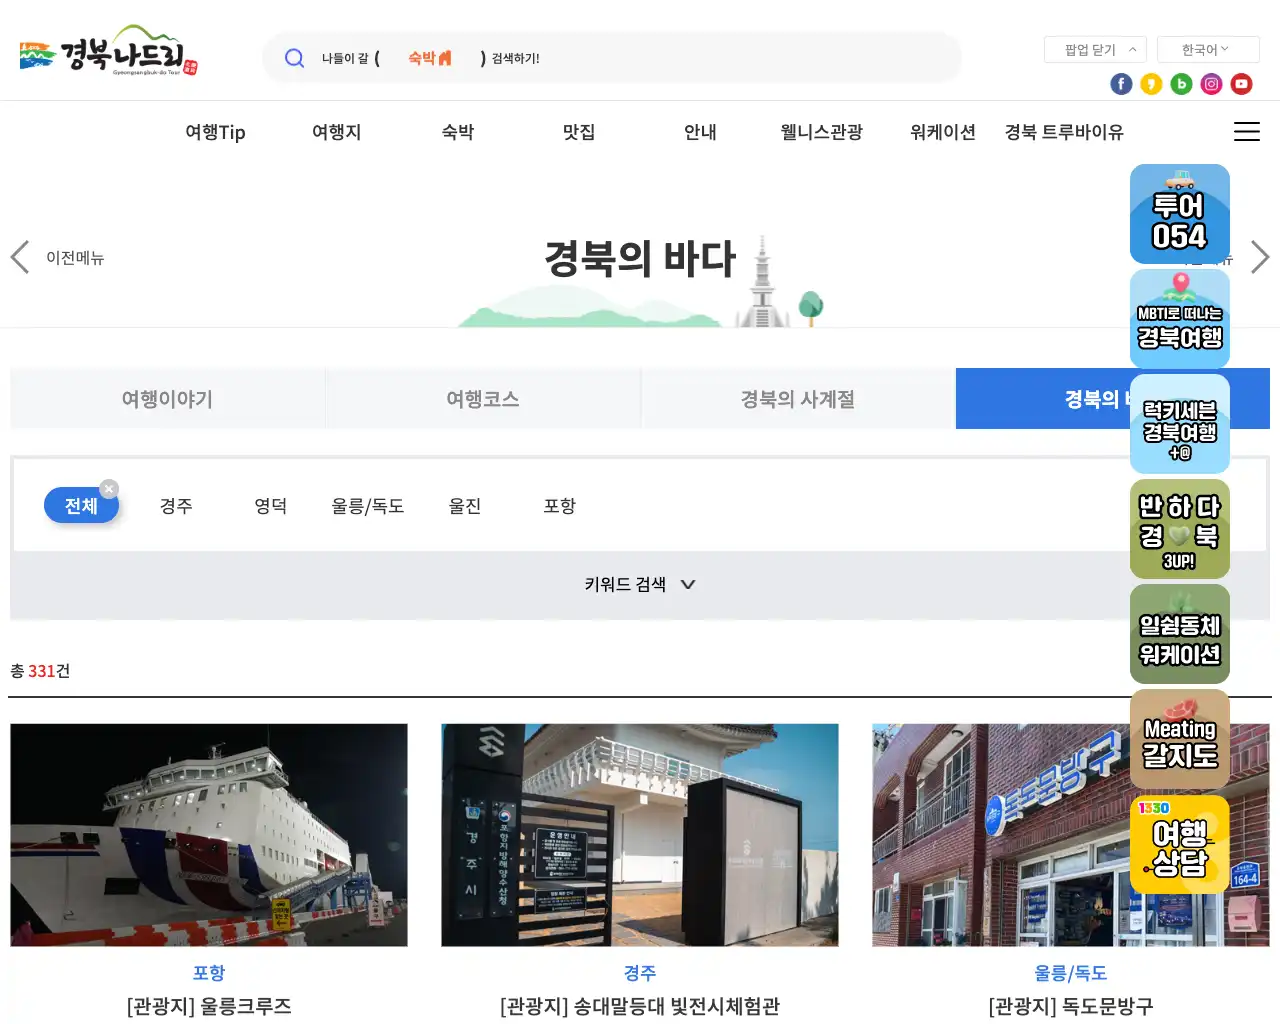
Task: Click the search magnifier icon
Action: [x=294, y=58]
